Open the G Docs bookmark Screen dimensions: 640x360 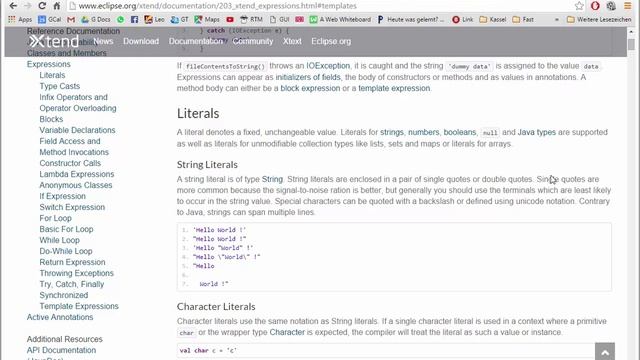pyautogui.click(x=96, y=19)
